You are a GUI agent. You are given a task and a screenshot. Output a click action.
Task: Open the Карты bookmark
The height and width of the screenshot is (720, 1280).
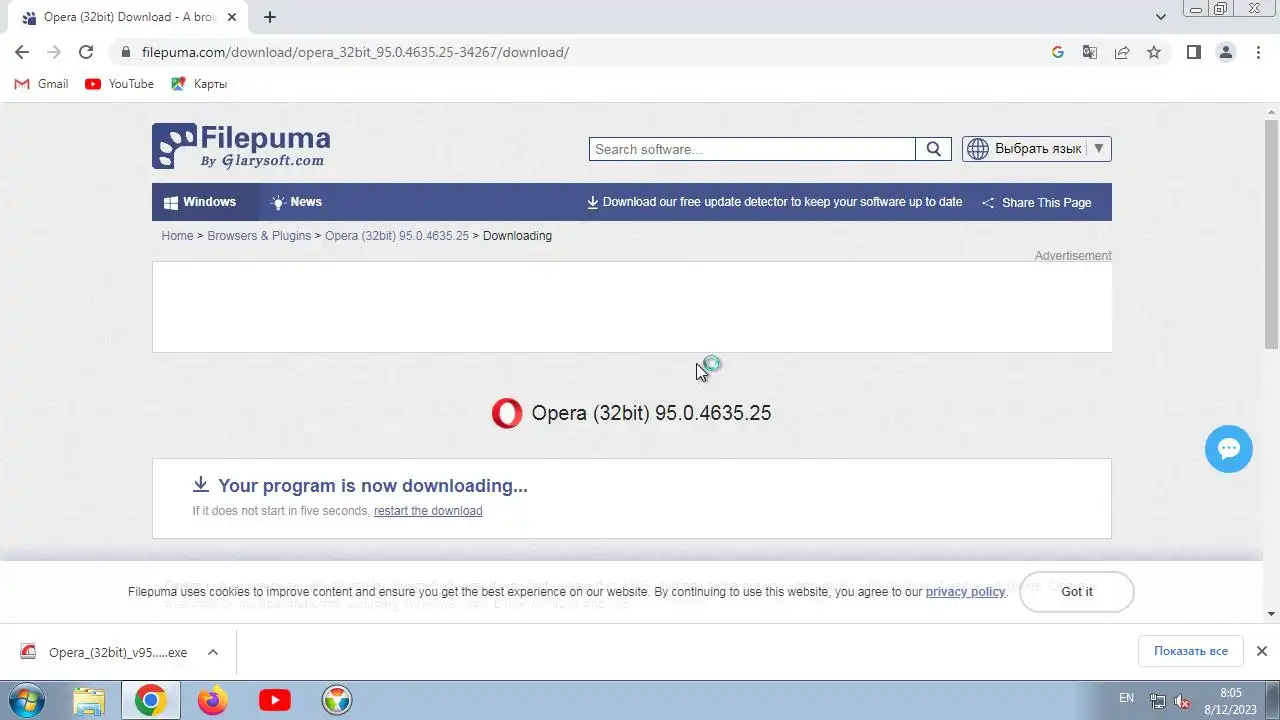[x=199, y=84]
